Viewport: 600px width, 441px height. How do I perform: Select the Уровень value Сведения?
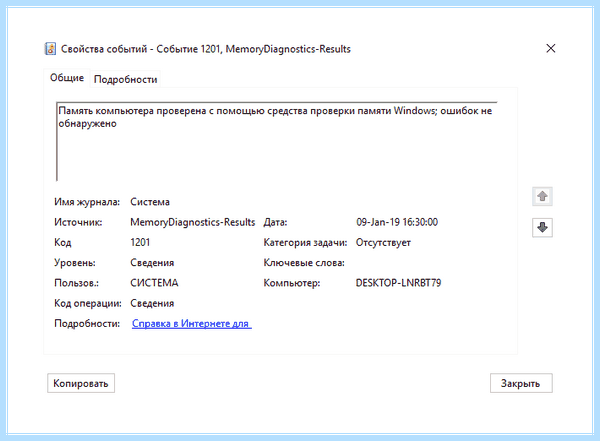pyautogui.click(x=152, y=263)
